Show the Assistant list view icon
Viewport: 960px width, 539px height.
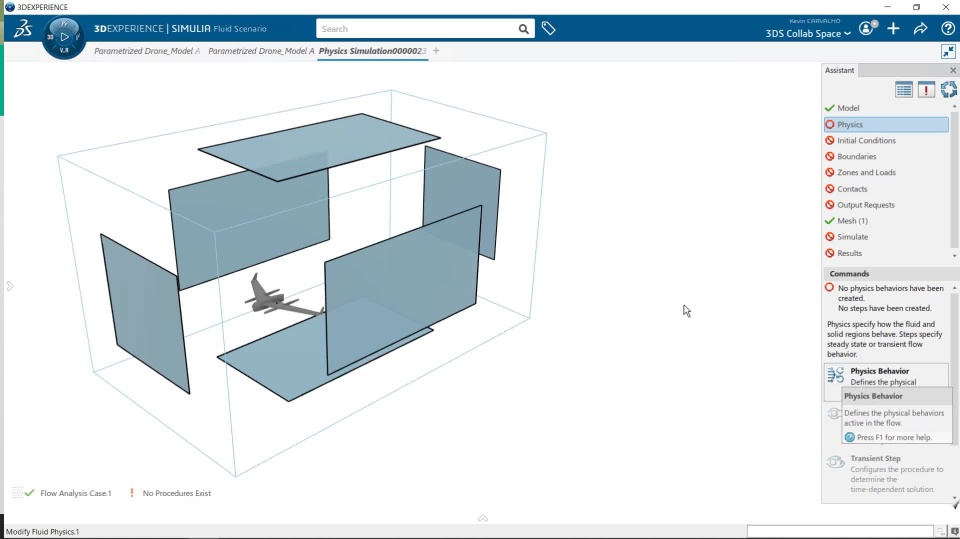click(x=904, y=89)
